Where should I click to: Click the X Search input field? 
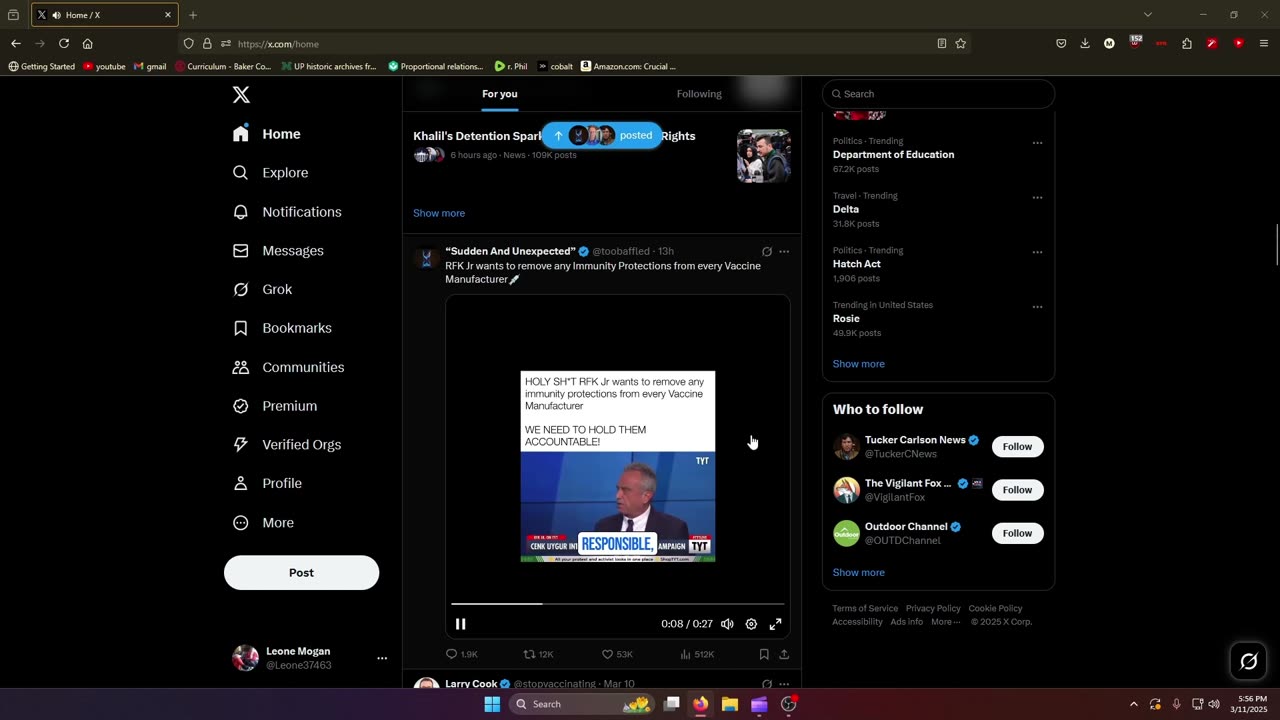(x=938, y=94)
